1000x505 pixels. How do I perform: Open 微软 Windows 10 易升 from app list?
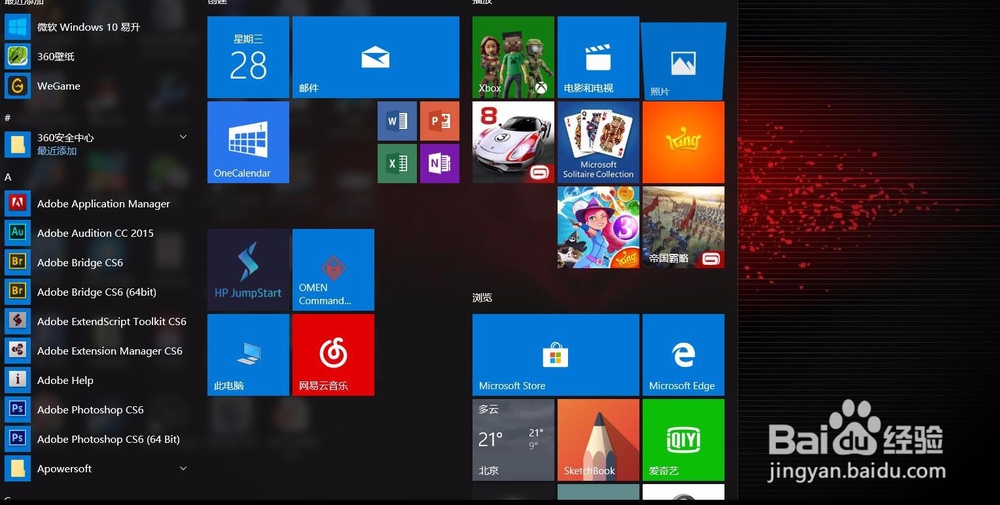coord(97,27)
